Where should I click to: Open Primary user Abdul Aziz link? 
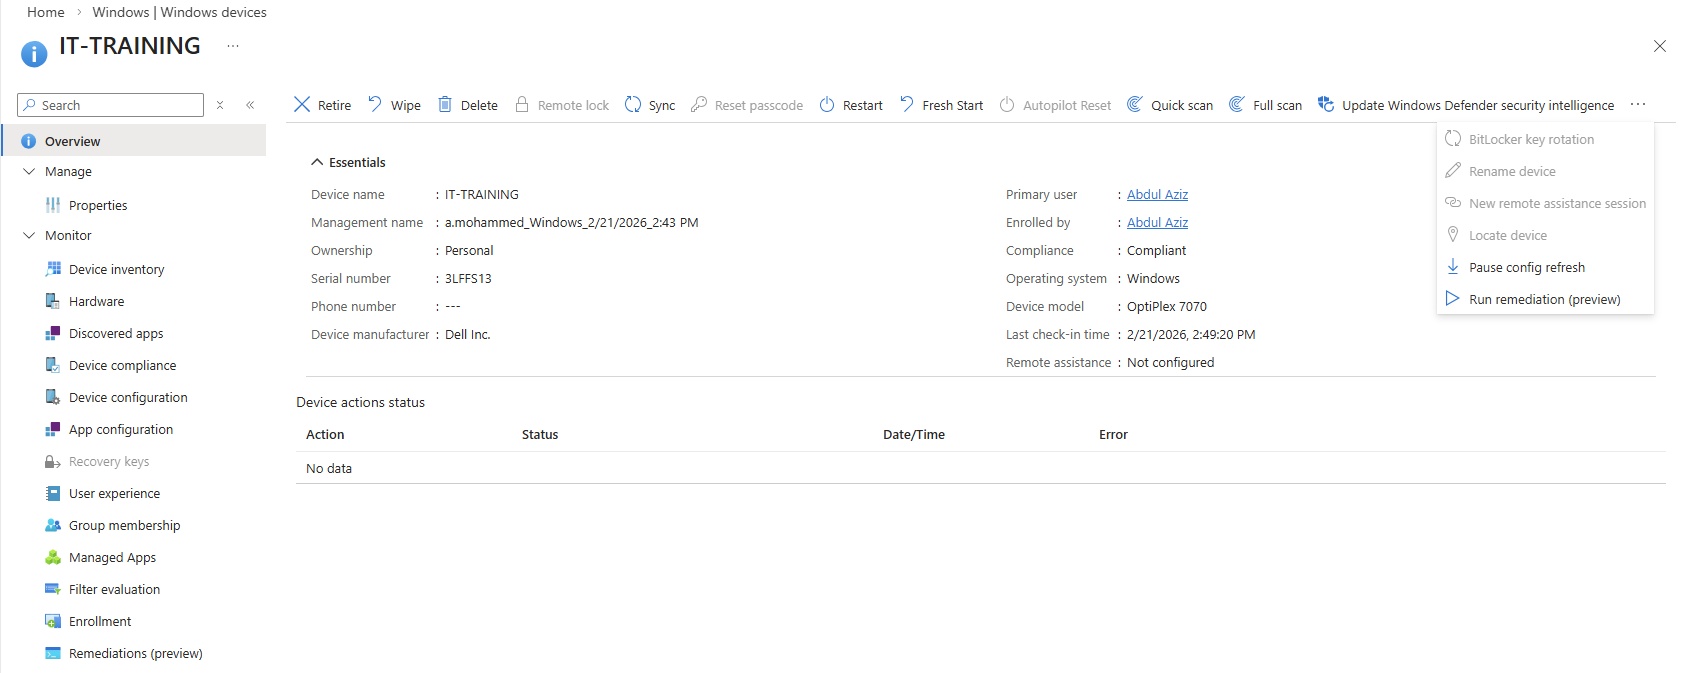coord(1157,195)
